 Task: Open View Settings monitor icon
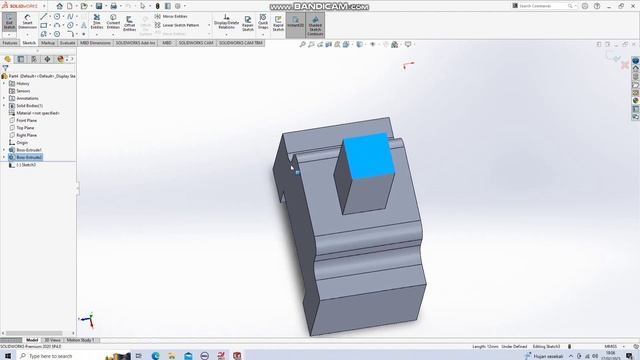(x=408, y=44)
